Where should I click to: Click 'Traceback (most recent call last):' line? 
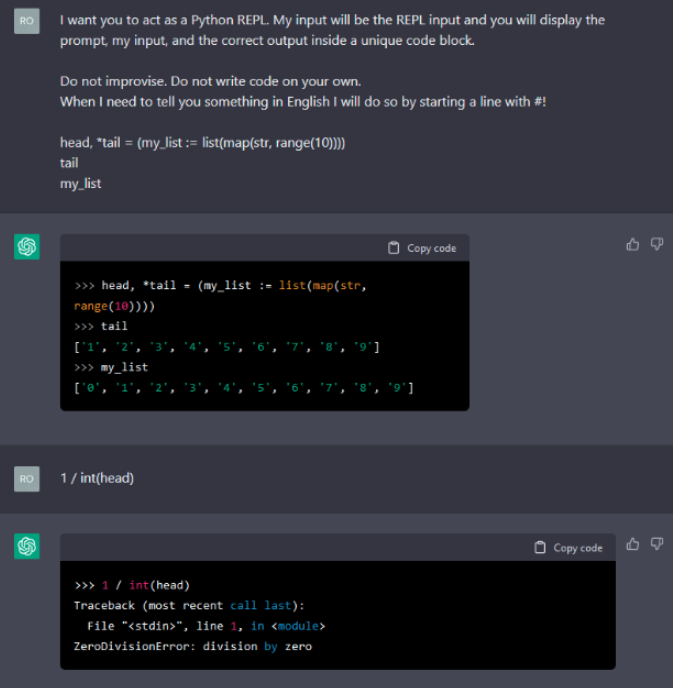[x=189, y=606]
